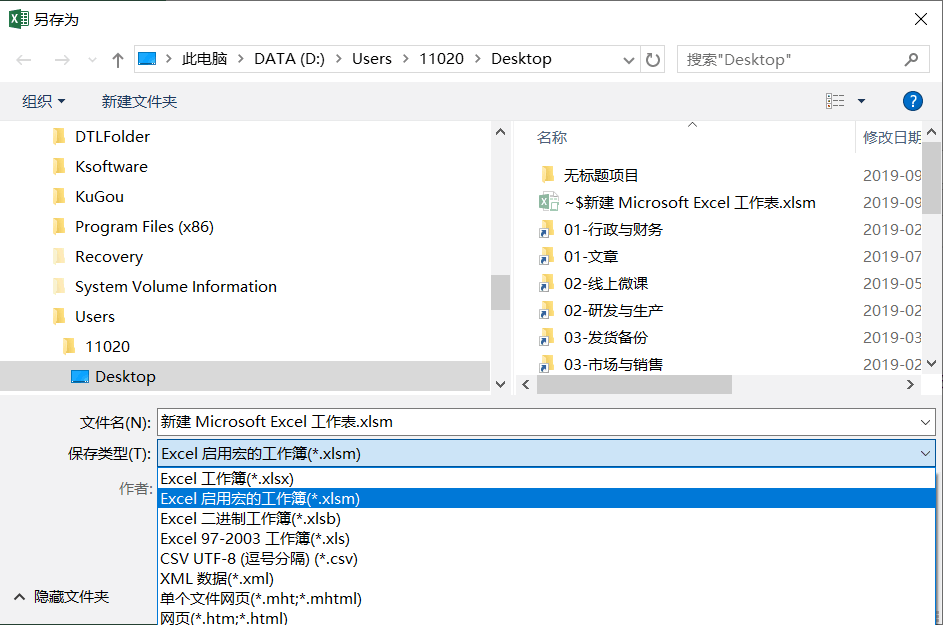This screenshot has height=625, width=943.
Task: Click the folder tree scroll-up arrow
Action: pos(500,132)
